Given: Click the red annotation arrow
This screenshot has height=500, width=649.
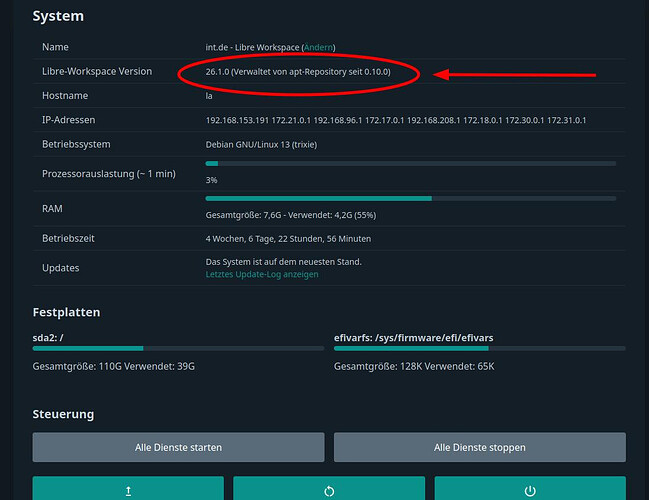Looking at the screenshot, I should coord(520,74).
